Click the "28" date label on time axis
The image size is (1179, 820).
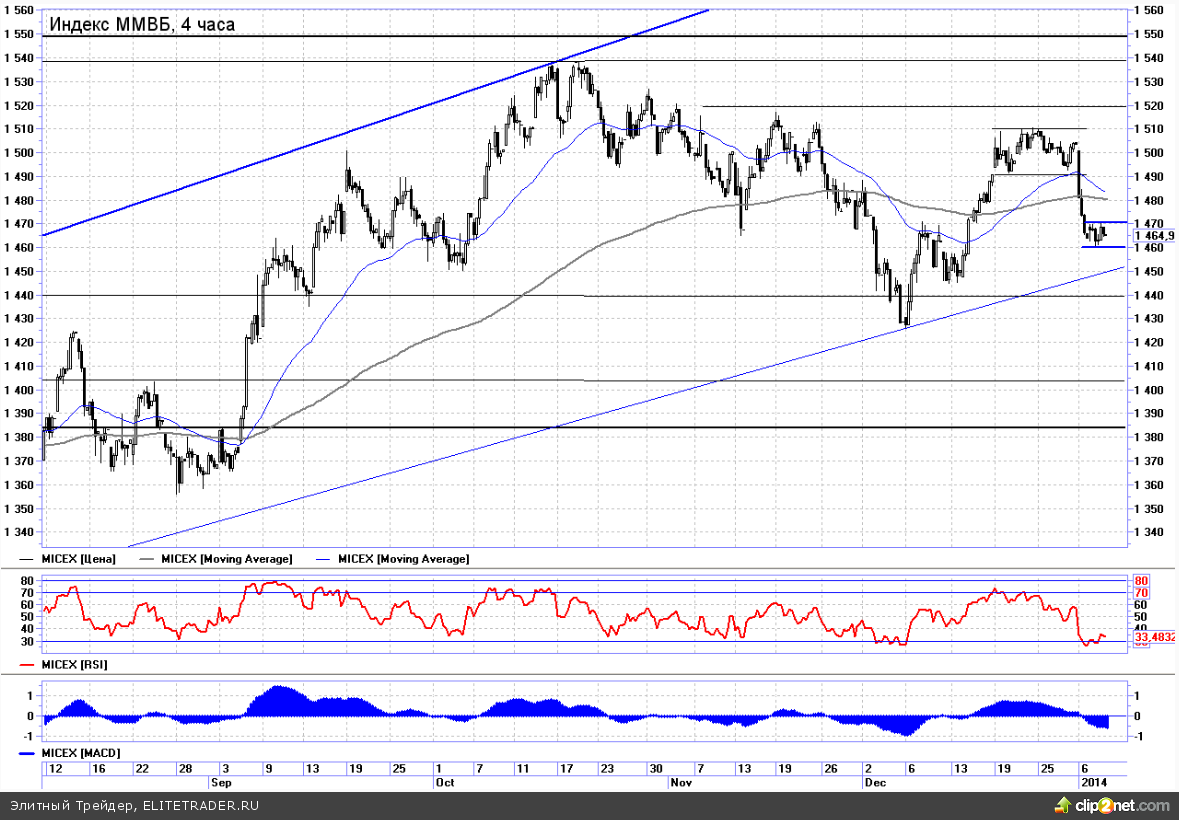click(185, 769)
